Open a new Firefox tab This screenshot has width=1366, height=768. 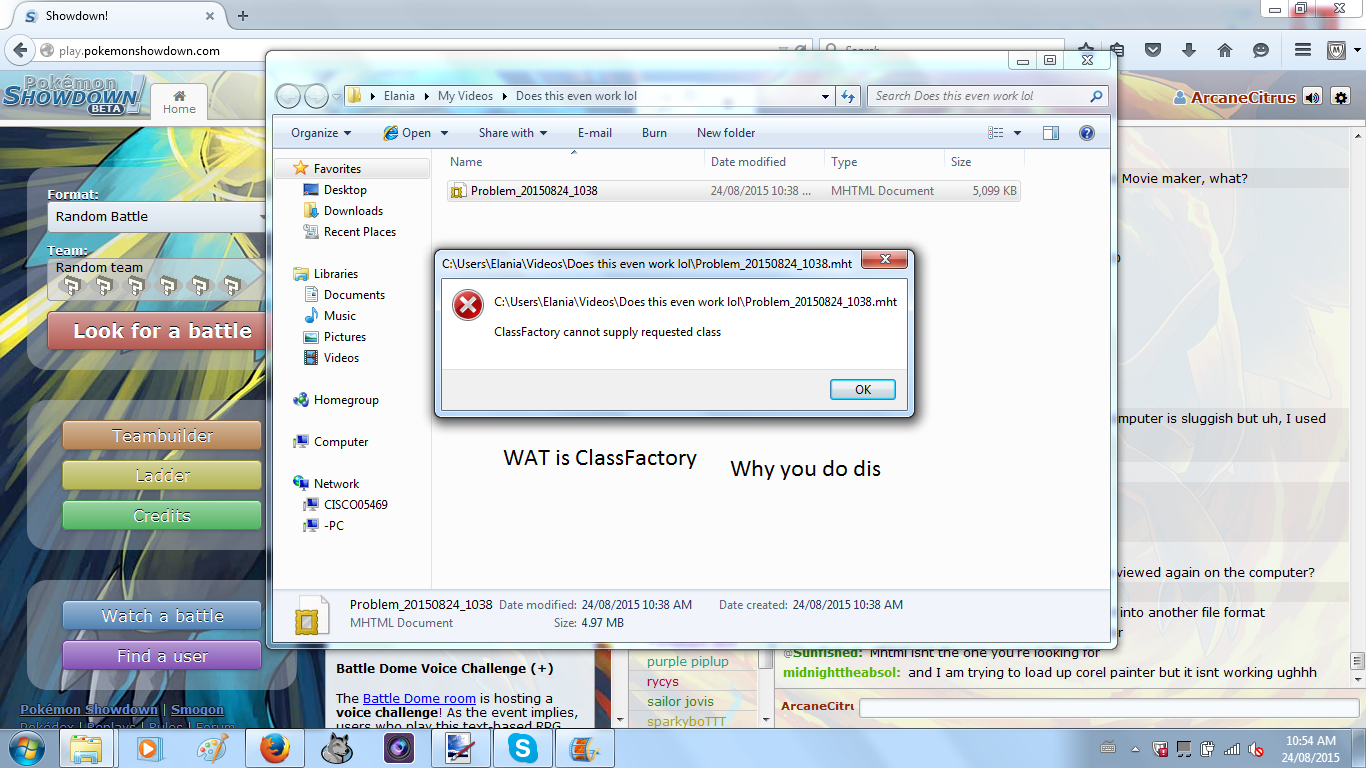click(x=242, y=16)
